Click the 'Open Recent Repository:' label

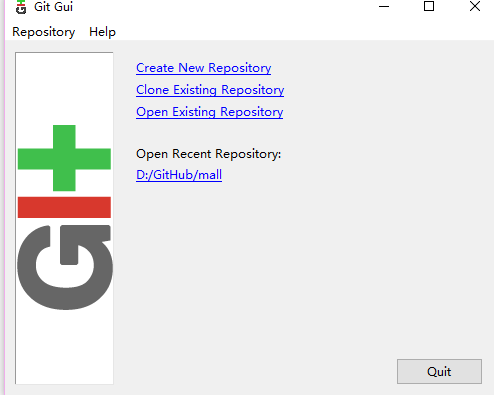pos(209,154)
